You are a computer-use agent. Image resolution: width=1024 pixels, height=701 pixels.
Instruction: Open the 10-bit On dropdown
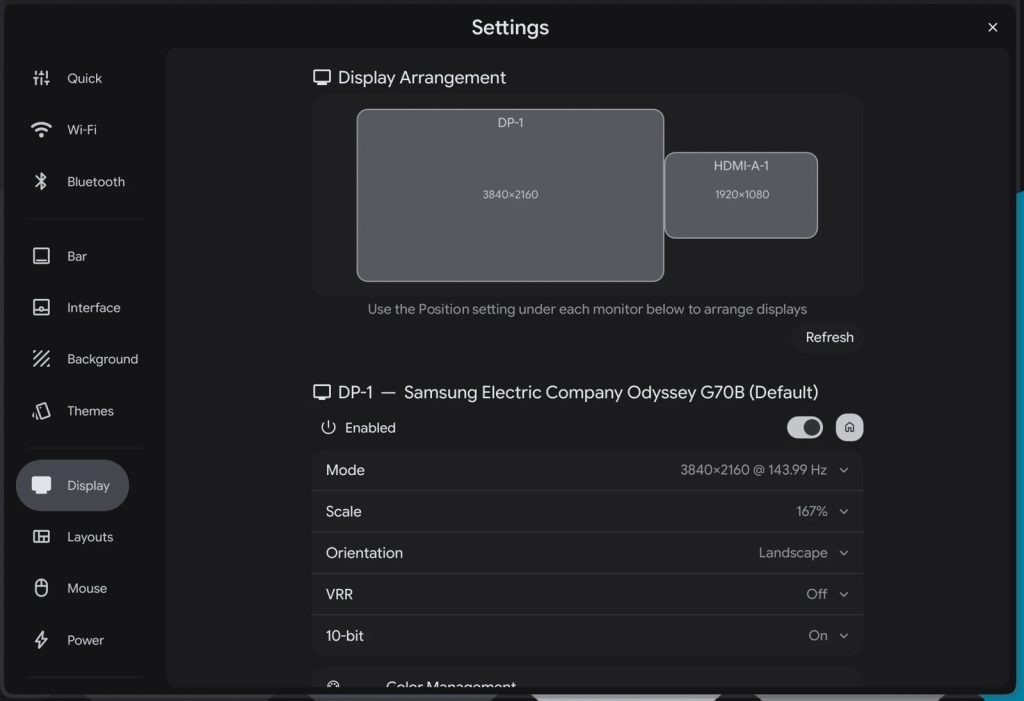coord(587,635)
